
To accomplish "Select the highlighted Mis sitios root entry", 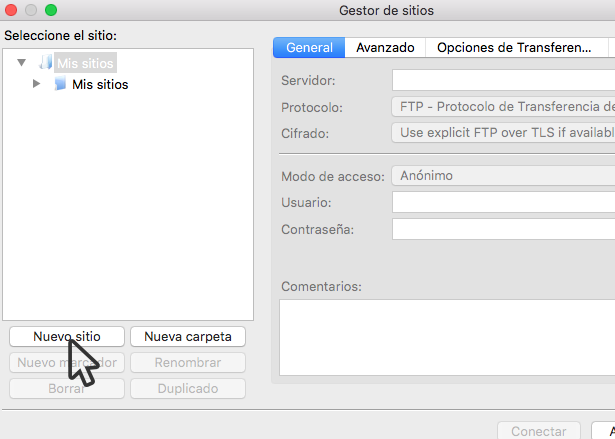I will [x=86, y=63].
